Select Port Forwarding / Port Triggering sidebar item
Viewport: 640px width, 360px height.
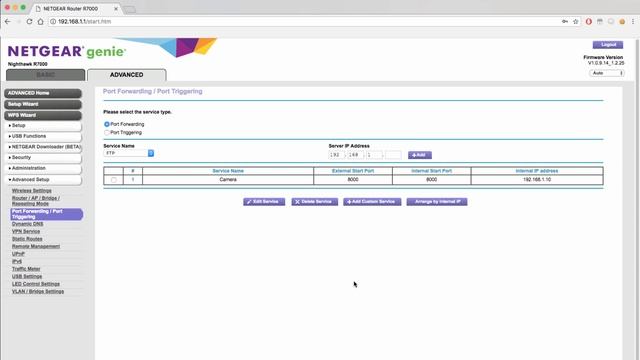coord(47,214)
